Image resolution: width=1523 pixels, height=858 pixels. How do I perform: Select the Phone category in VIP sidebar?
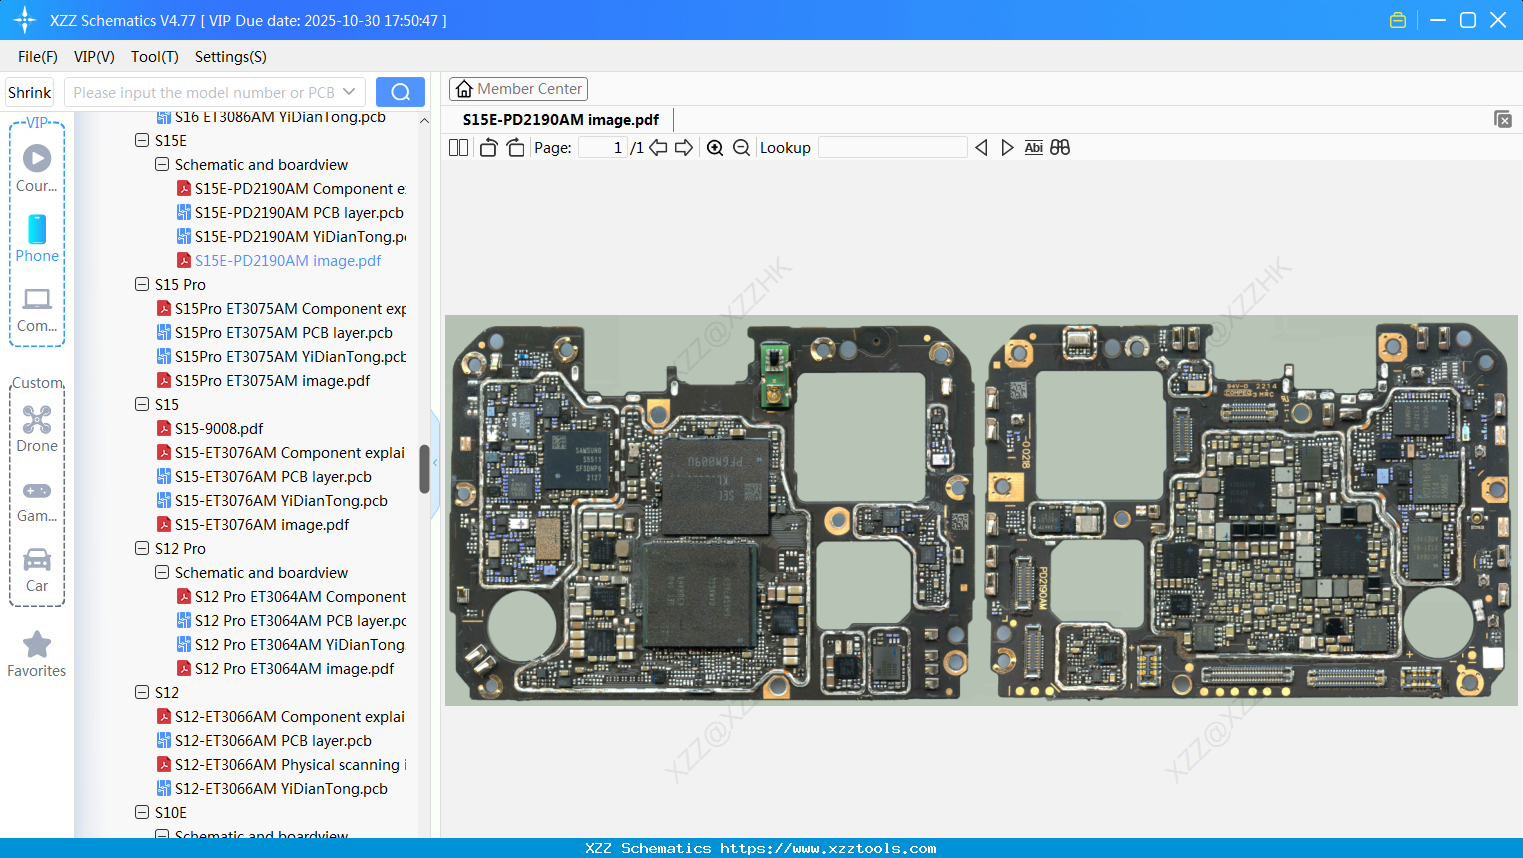click(x=37, y=238)
